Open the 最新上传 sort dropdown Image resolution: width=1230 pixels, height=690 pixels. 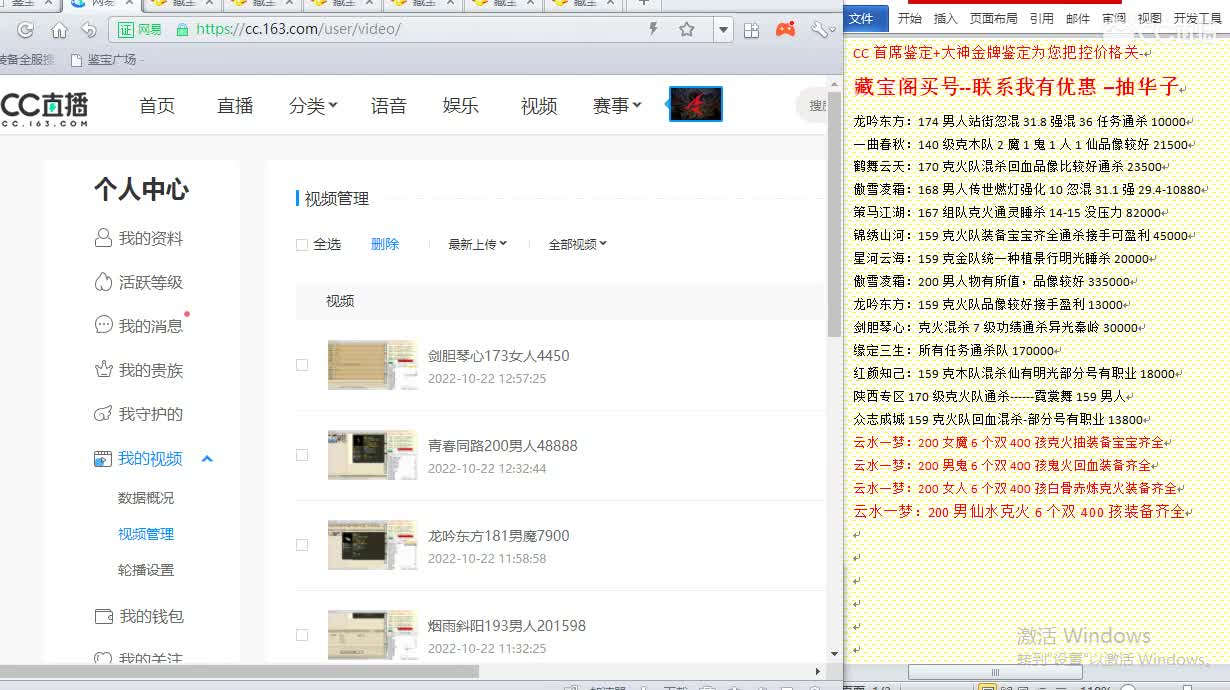[477, 244]
